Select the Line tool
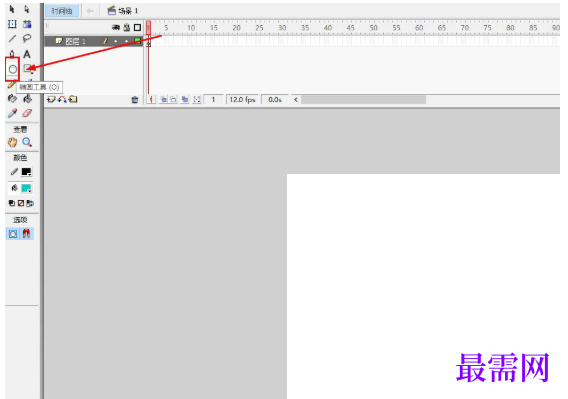This screenshot has width=568, height=399. [12, 38]
